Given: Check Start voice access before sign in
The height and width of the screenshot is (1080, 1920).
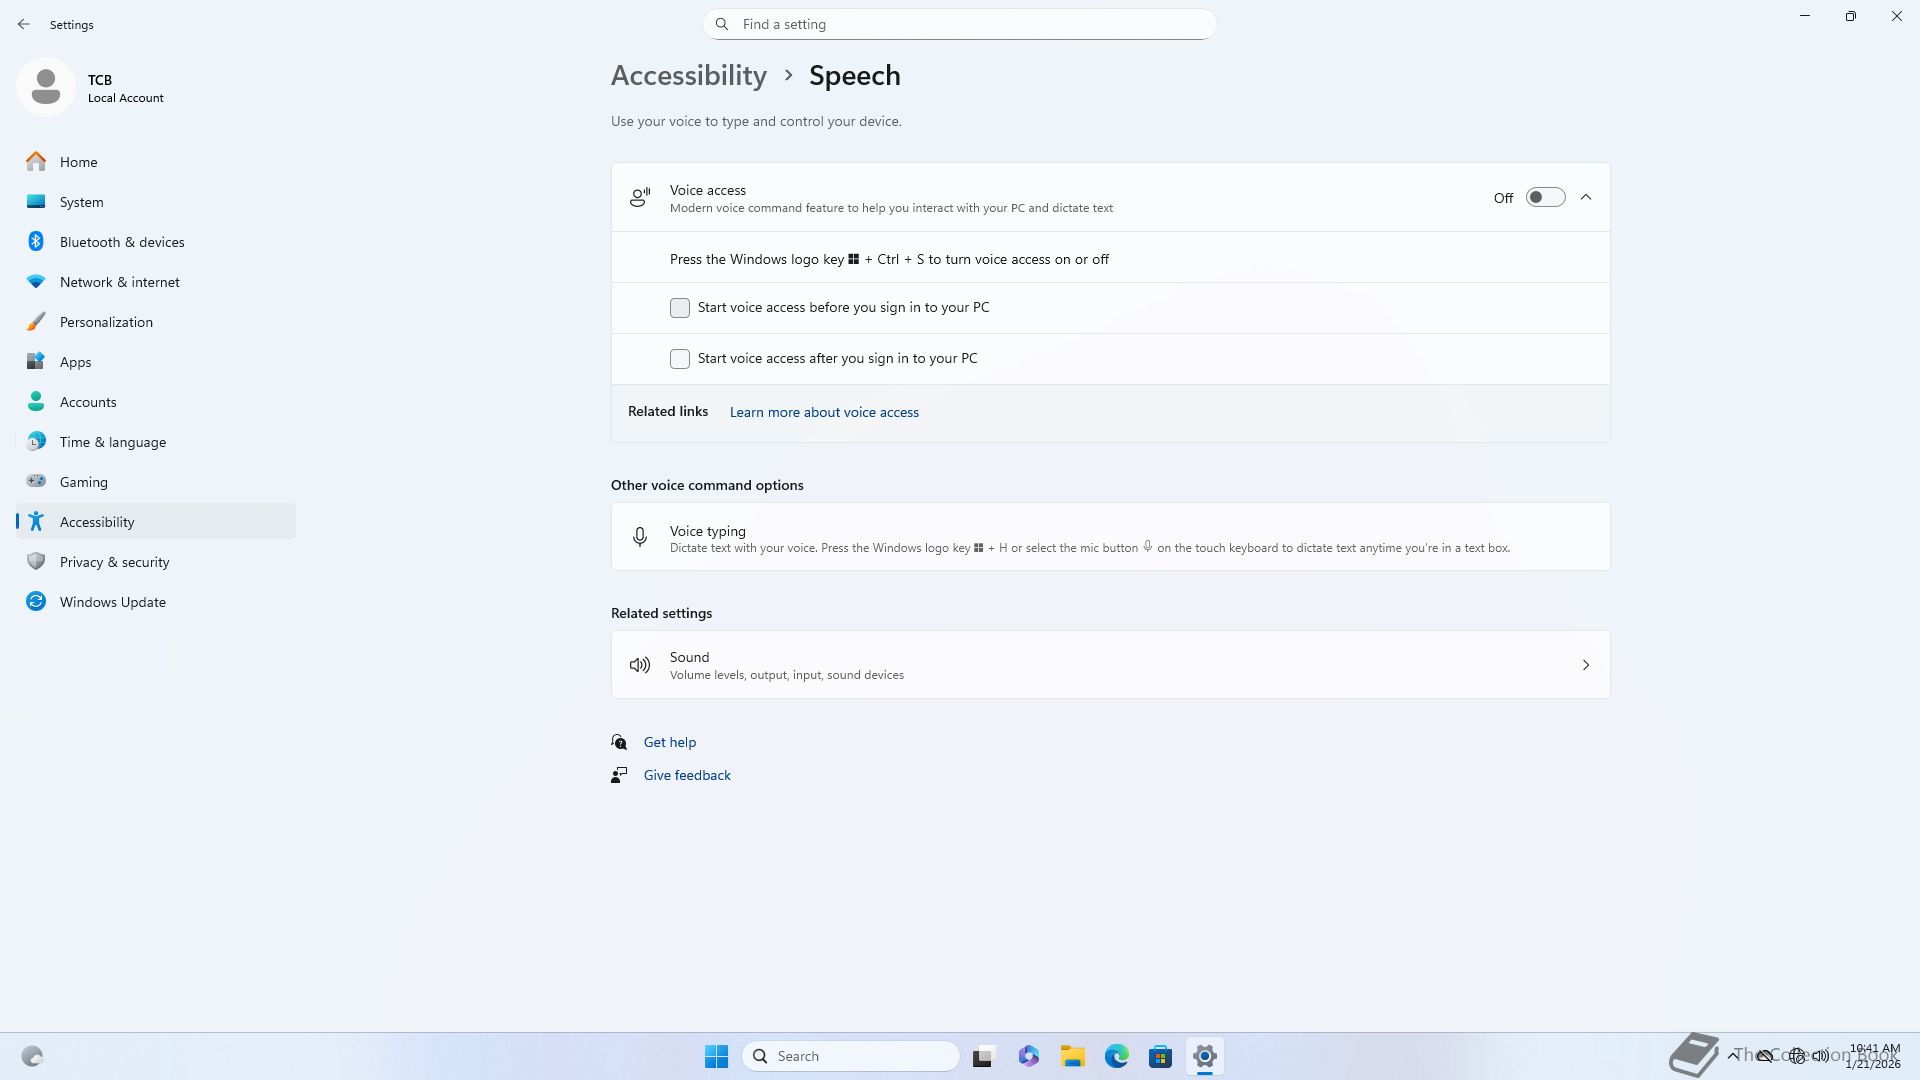Looking at the screenshot, I should coord(680,308).
